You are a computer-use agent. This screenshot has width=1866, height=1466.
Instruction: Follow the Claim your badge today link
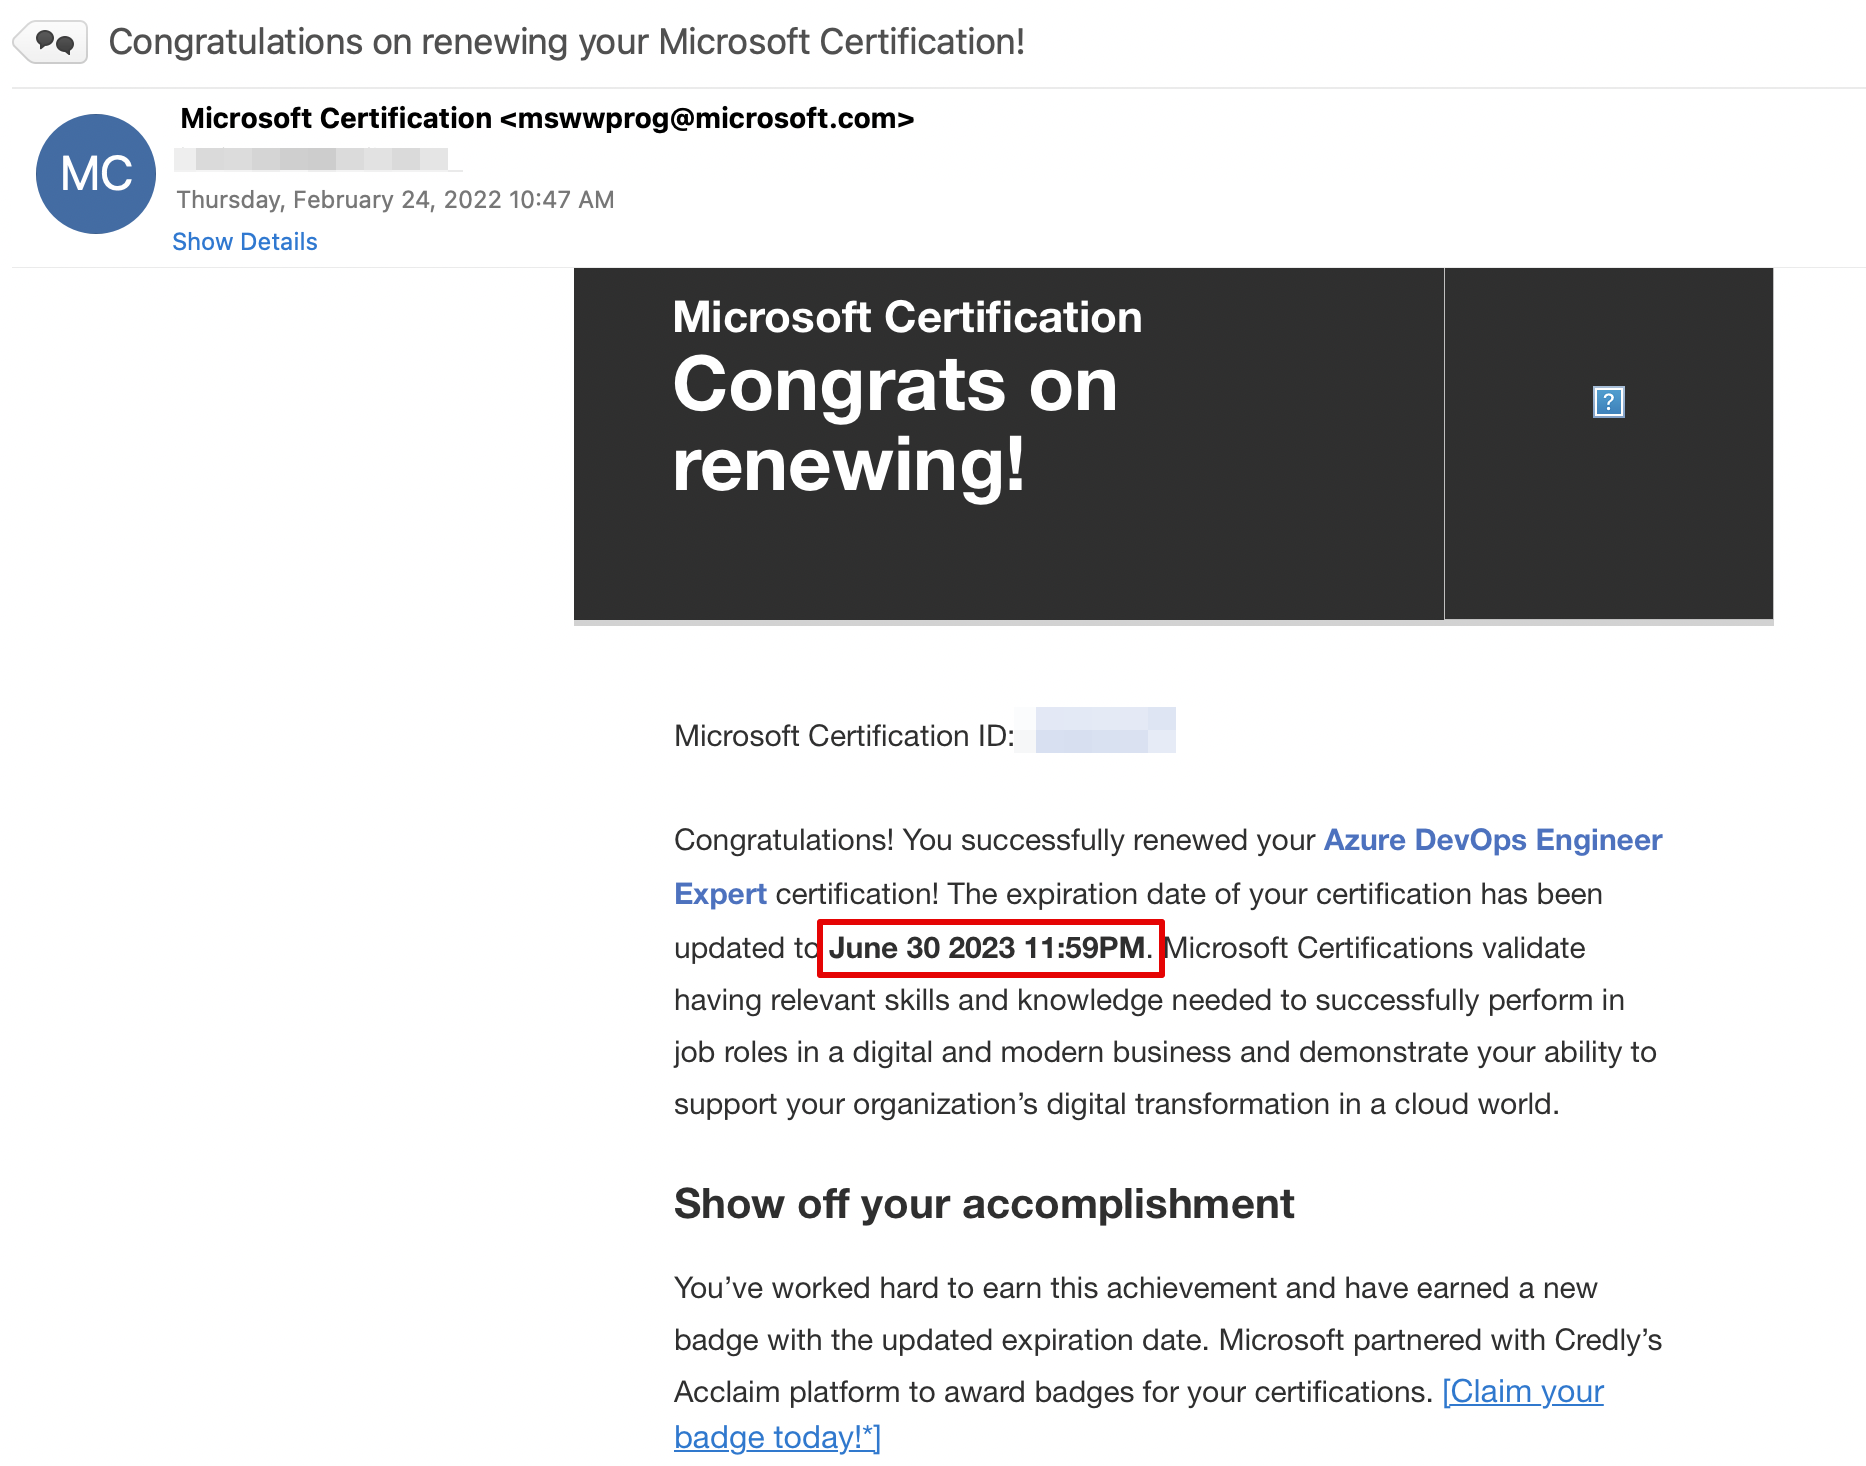click(1139, 1414)
